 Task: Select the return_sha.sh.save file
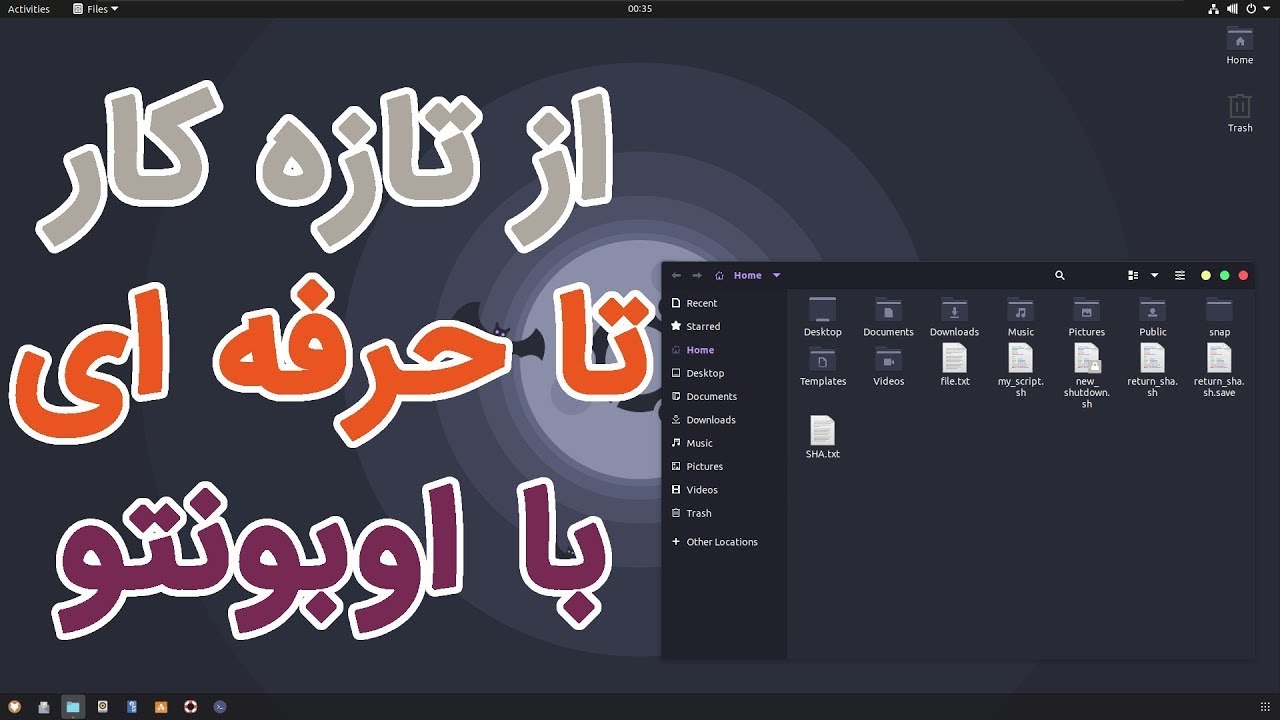[x=1219, y=370]
